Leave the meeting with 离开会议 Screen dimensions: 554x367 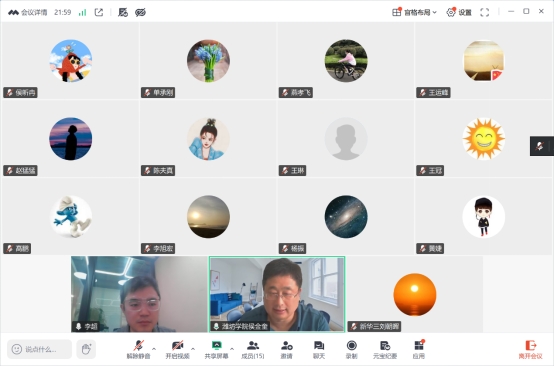point(530,349)
